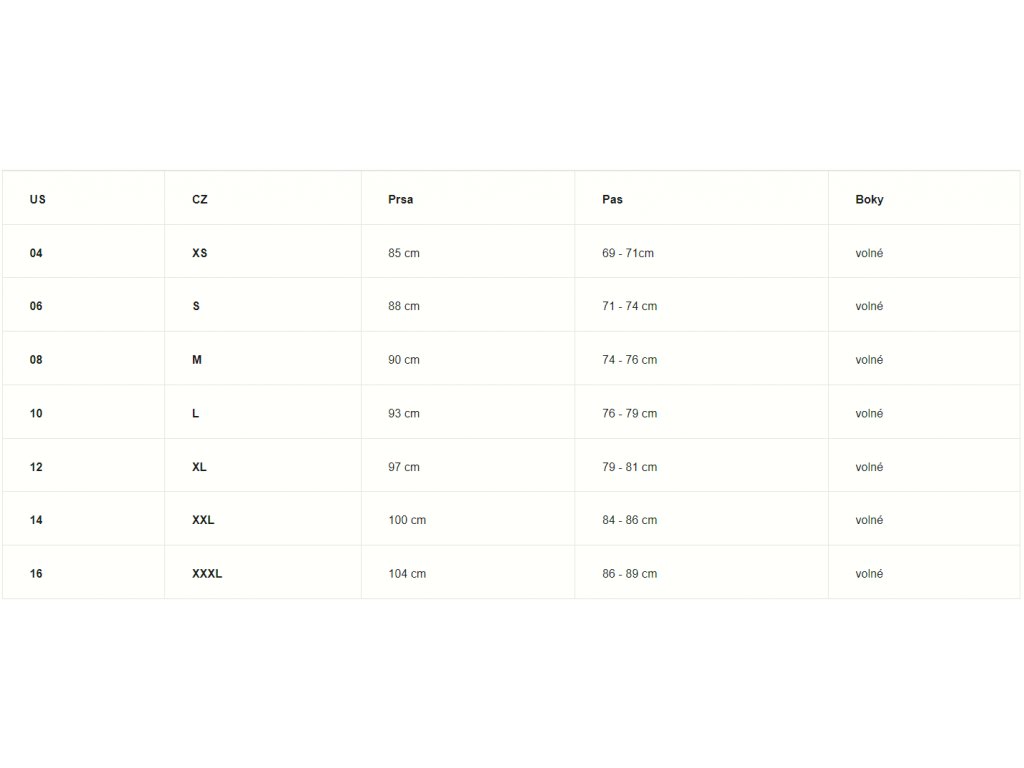Click the 69 - 71cm waist value

pyautogui.click(x=628, y=253)
